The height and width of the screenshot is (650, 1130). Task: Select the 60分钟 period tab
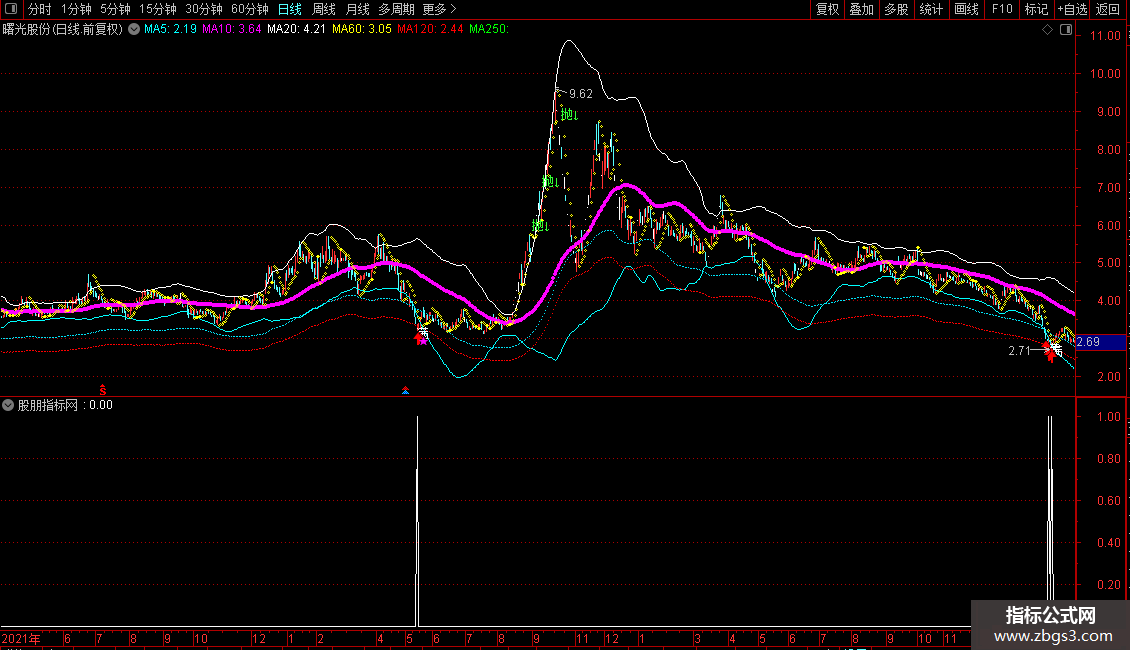click(250, 9)
